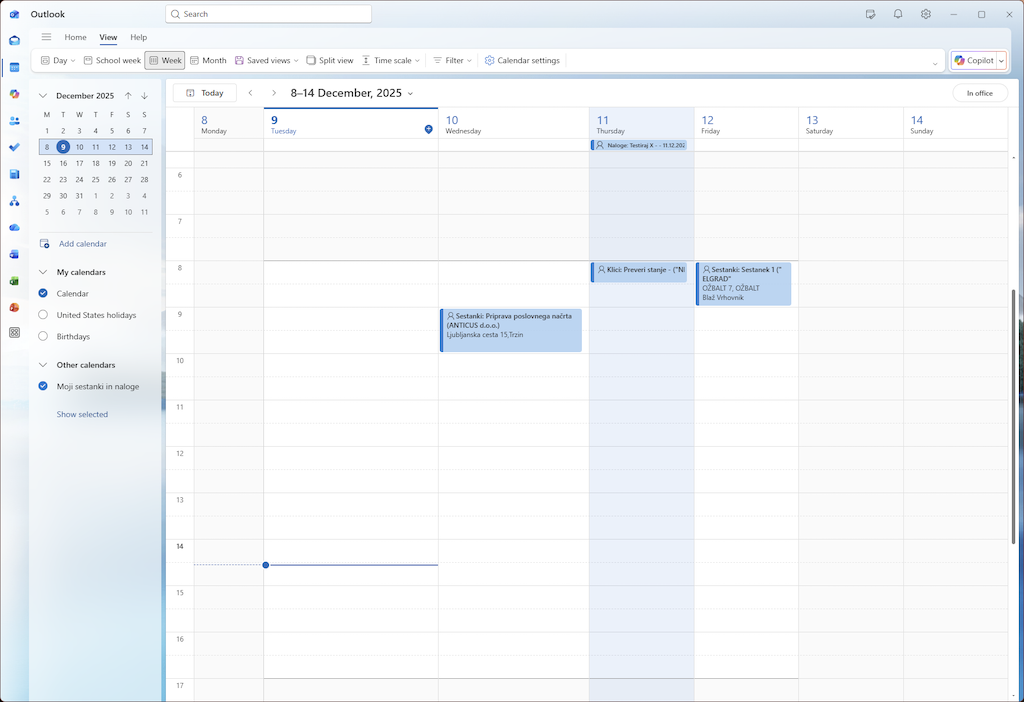Screen dimensions: 1024x702
Task: Click the notifications bell icon
Action: click(x=898, y=14)
